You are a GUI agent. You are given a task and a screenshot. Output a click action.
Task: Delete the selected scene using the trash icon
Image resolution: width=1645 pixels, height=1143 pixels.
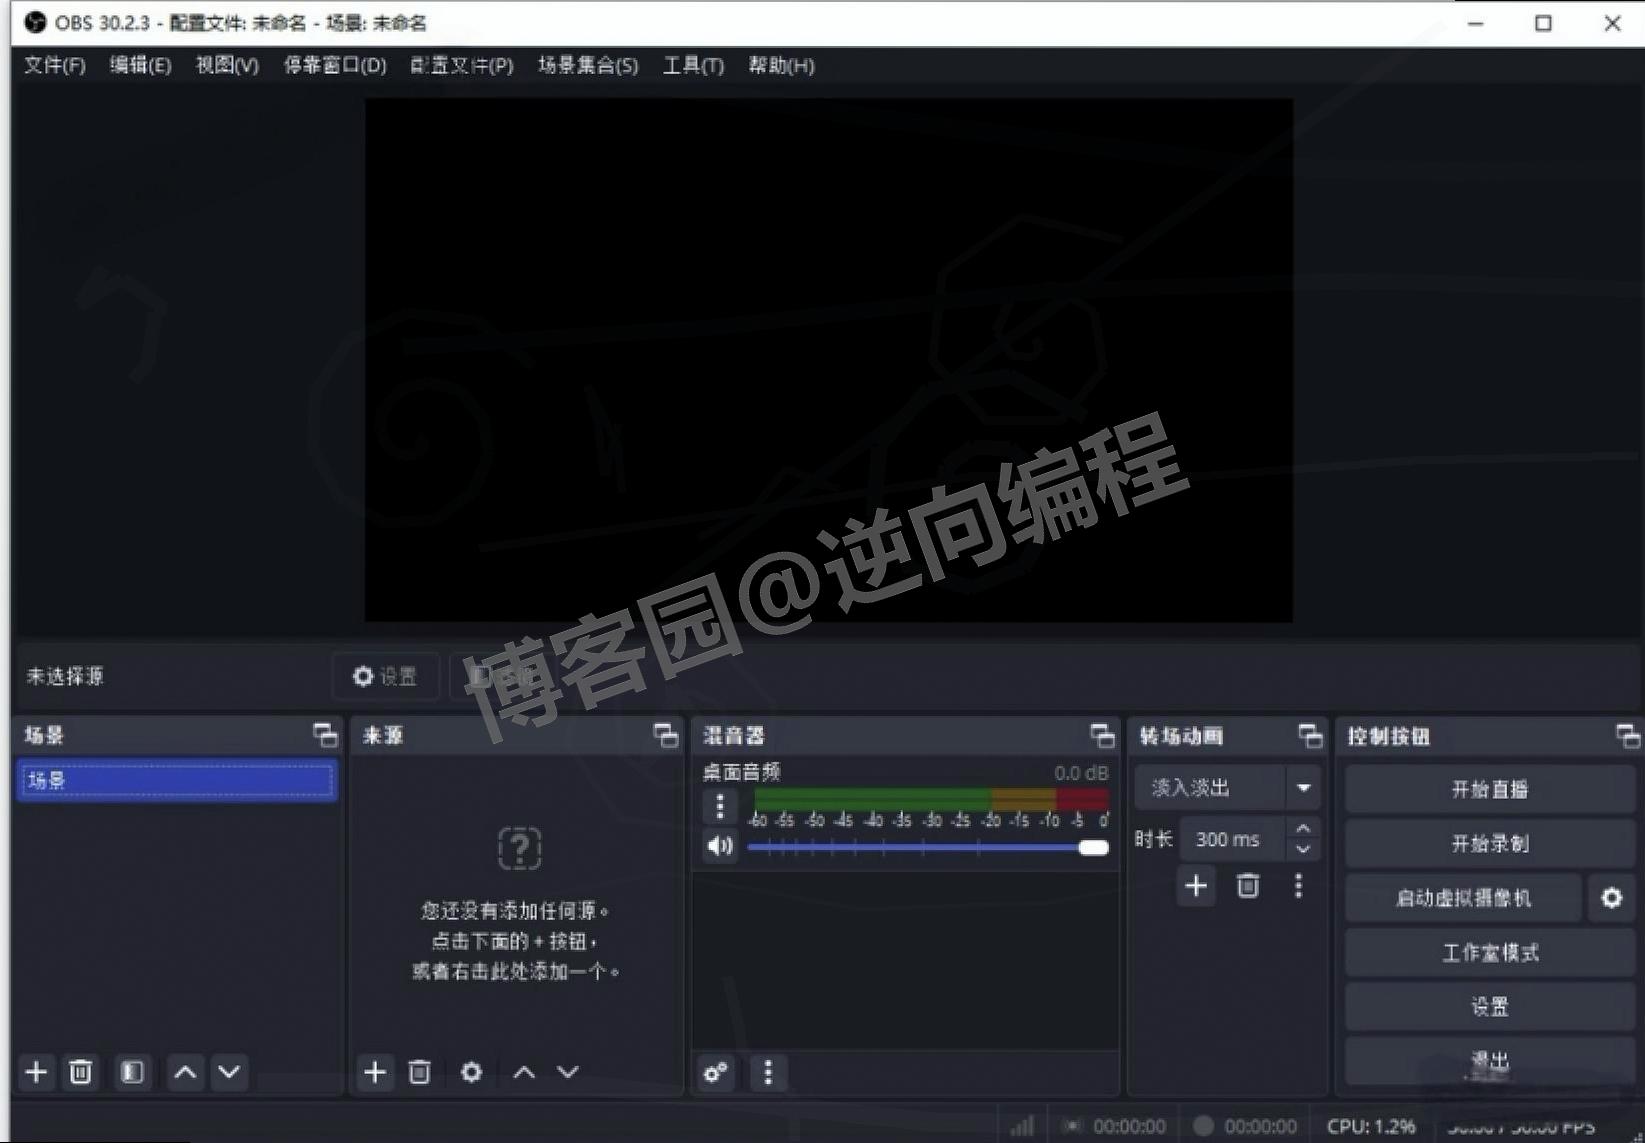coord(81,1072)
